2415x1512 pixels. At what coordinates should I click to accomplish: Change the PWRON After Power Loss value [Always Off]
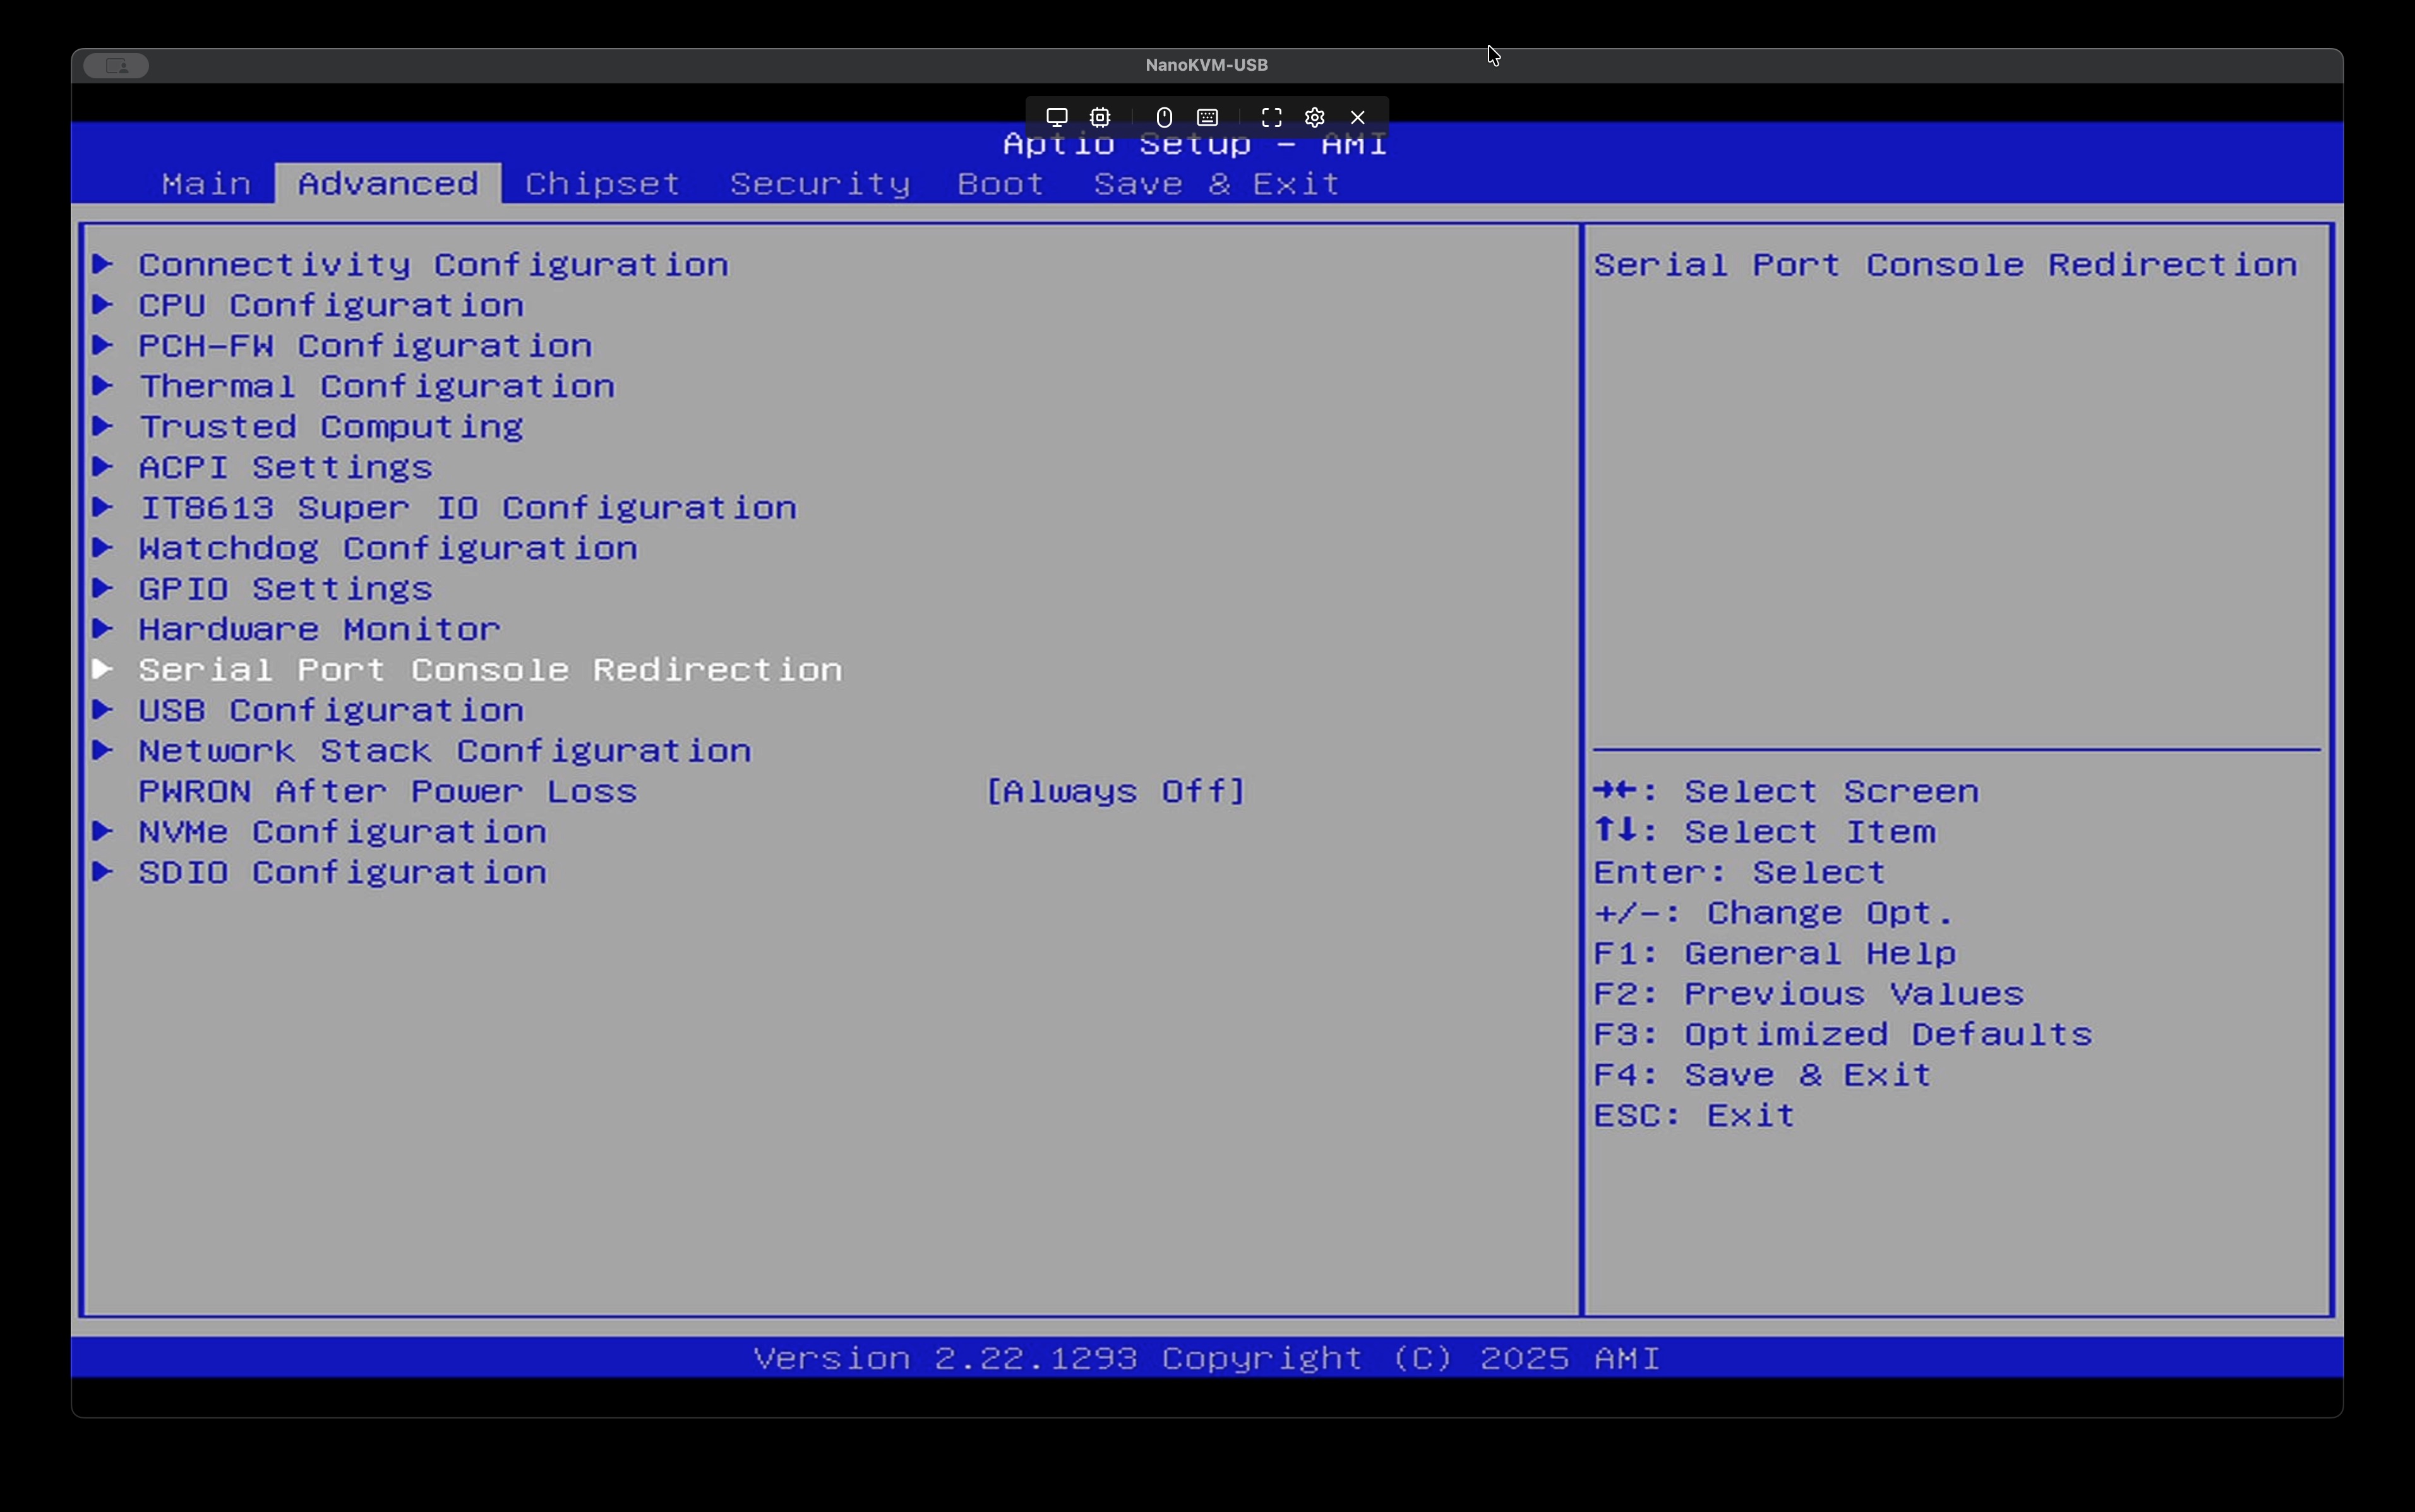1115,791
